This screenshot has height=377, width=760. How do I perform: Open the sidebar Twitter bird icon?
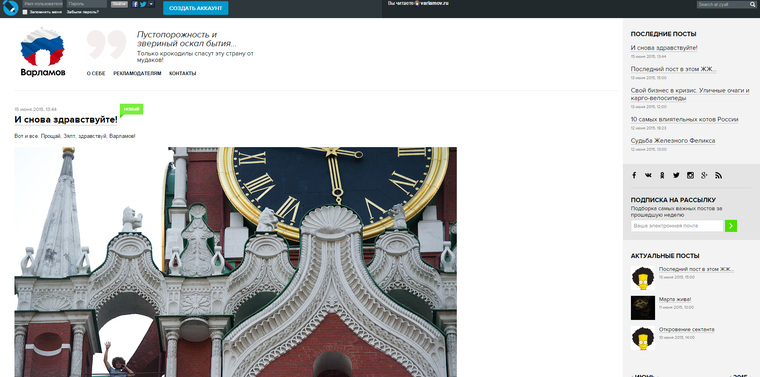point(676,175)
